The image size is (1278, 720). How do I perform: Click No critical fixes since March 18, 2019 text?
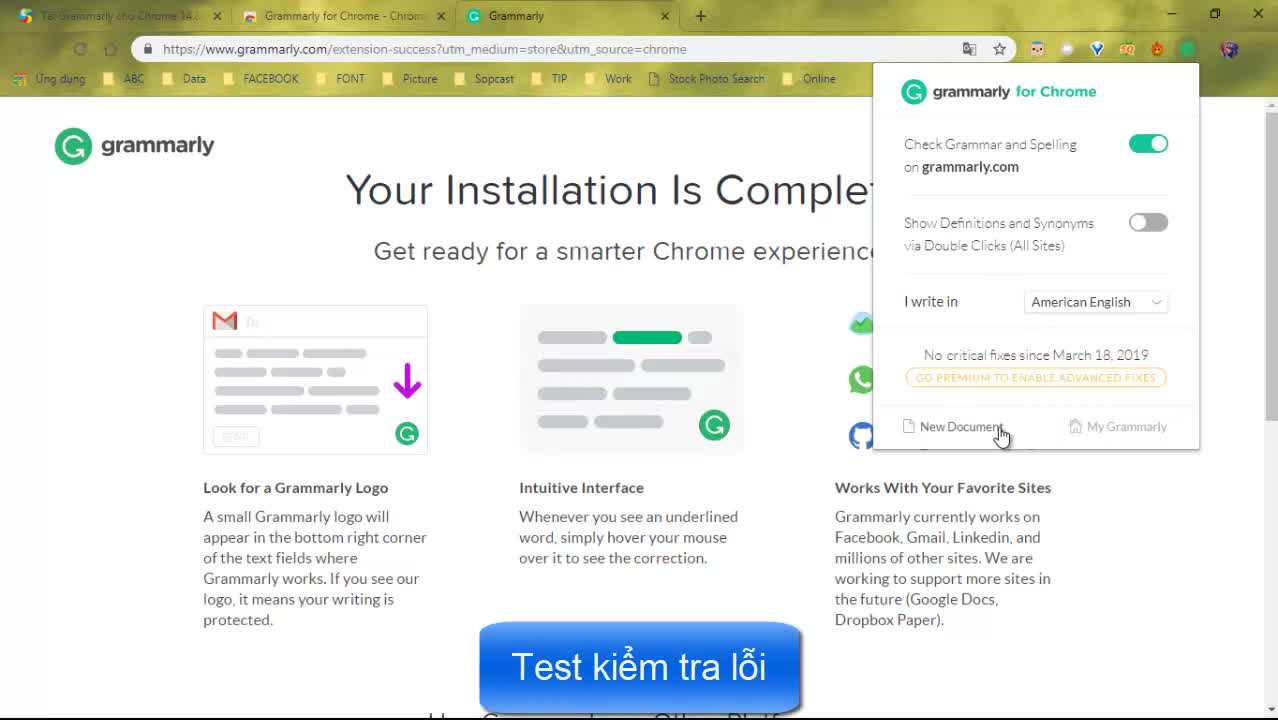(1036, 355)
